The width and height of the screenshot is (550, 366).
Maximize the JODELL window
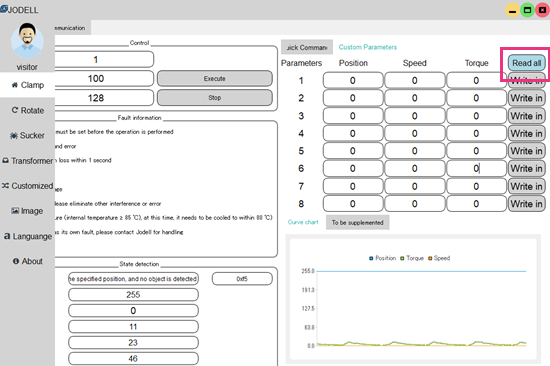tap(527, 10)
